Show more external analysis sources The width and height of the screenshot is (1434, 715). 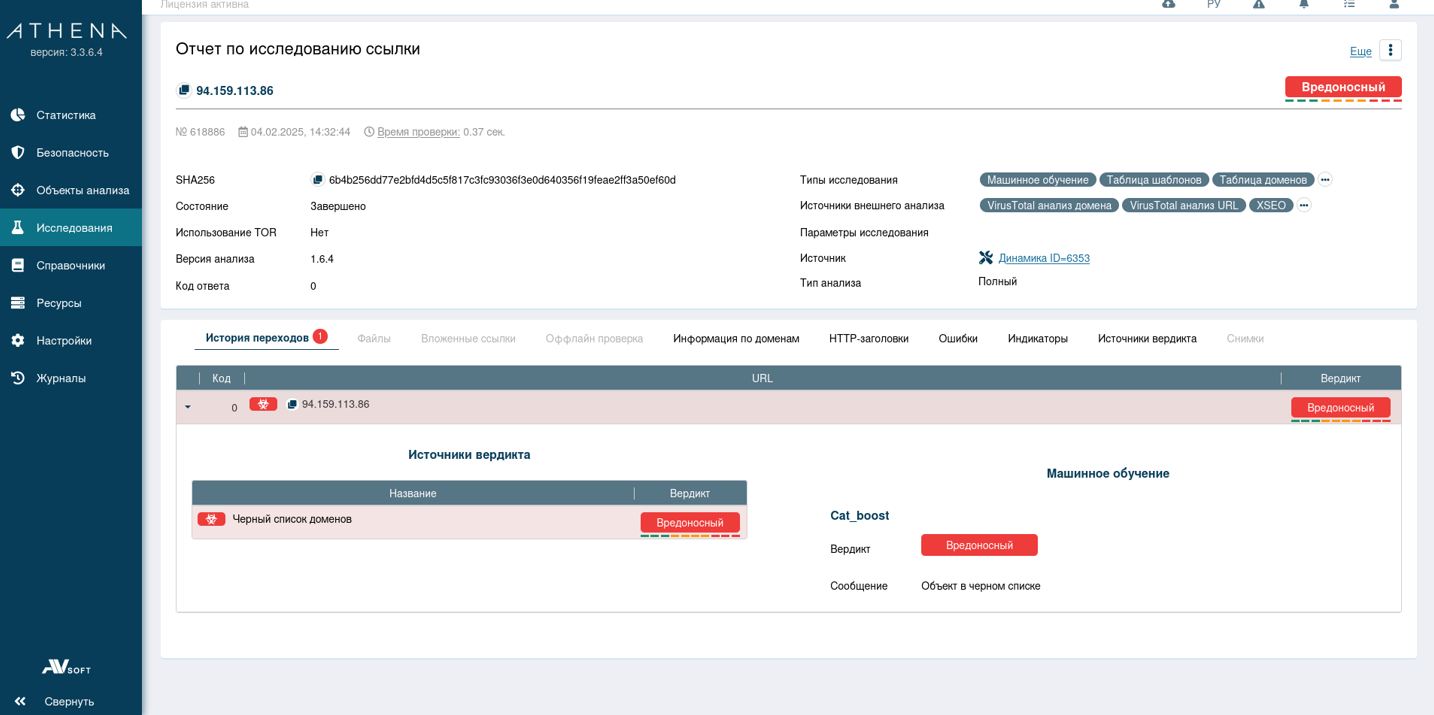(x=1304, y=205)
